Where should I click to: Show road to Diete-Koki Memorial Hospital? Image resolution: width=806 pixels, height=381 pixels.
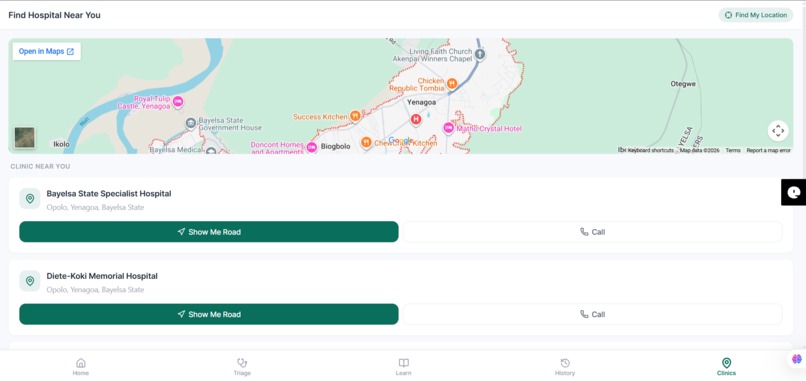click(209, 314)
